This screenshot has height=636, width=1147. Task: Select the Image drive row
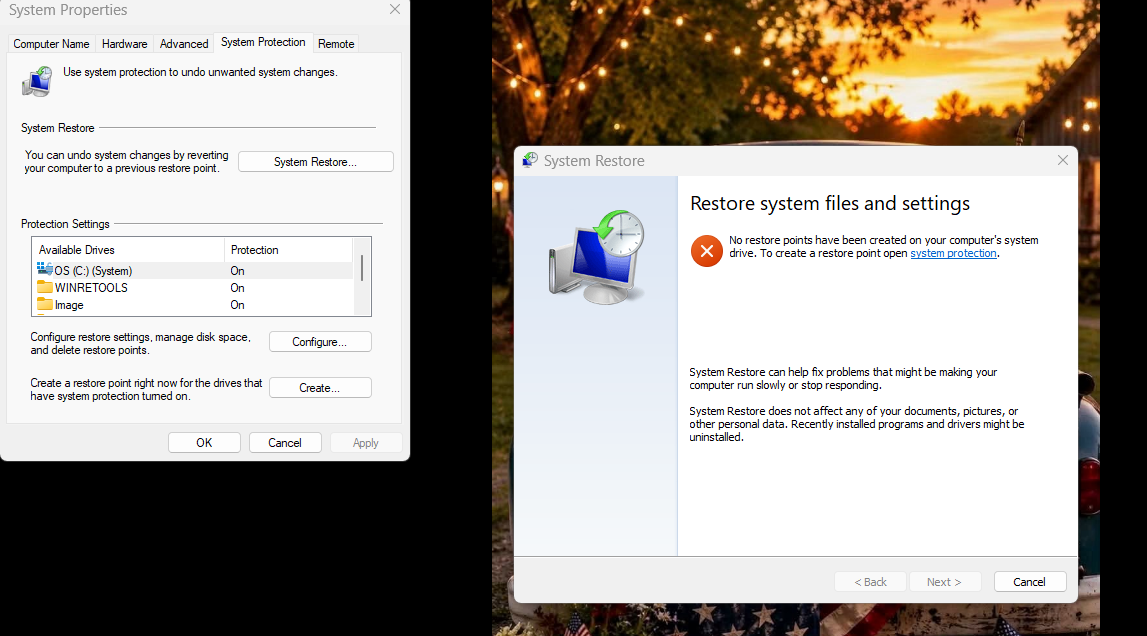(193, 305)
